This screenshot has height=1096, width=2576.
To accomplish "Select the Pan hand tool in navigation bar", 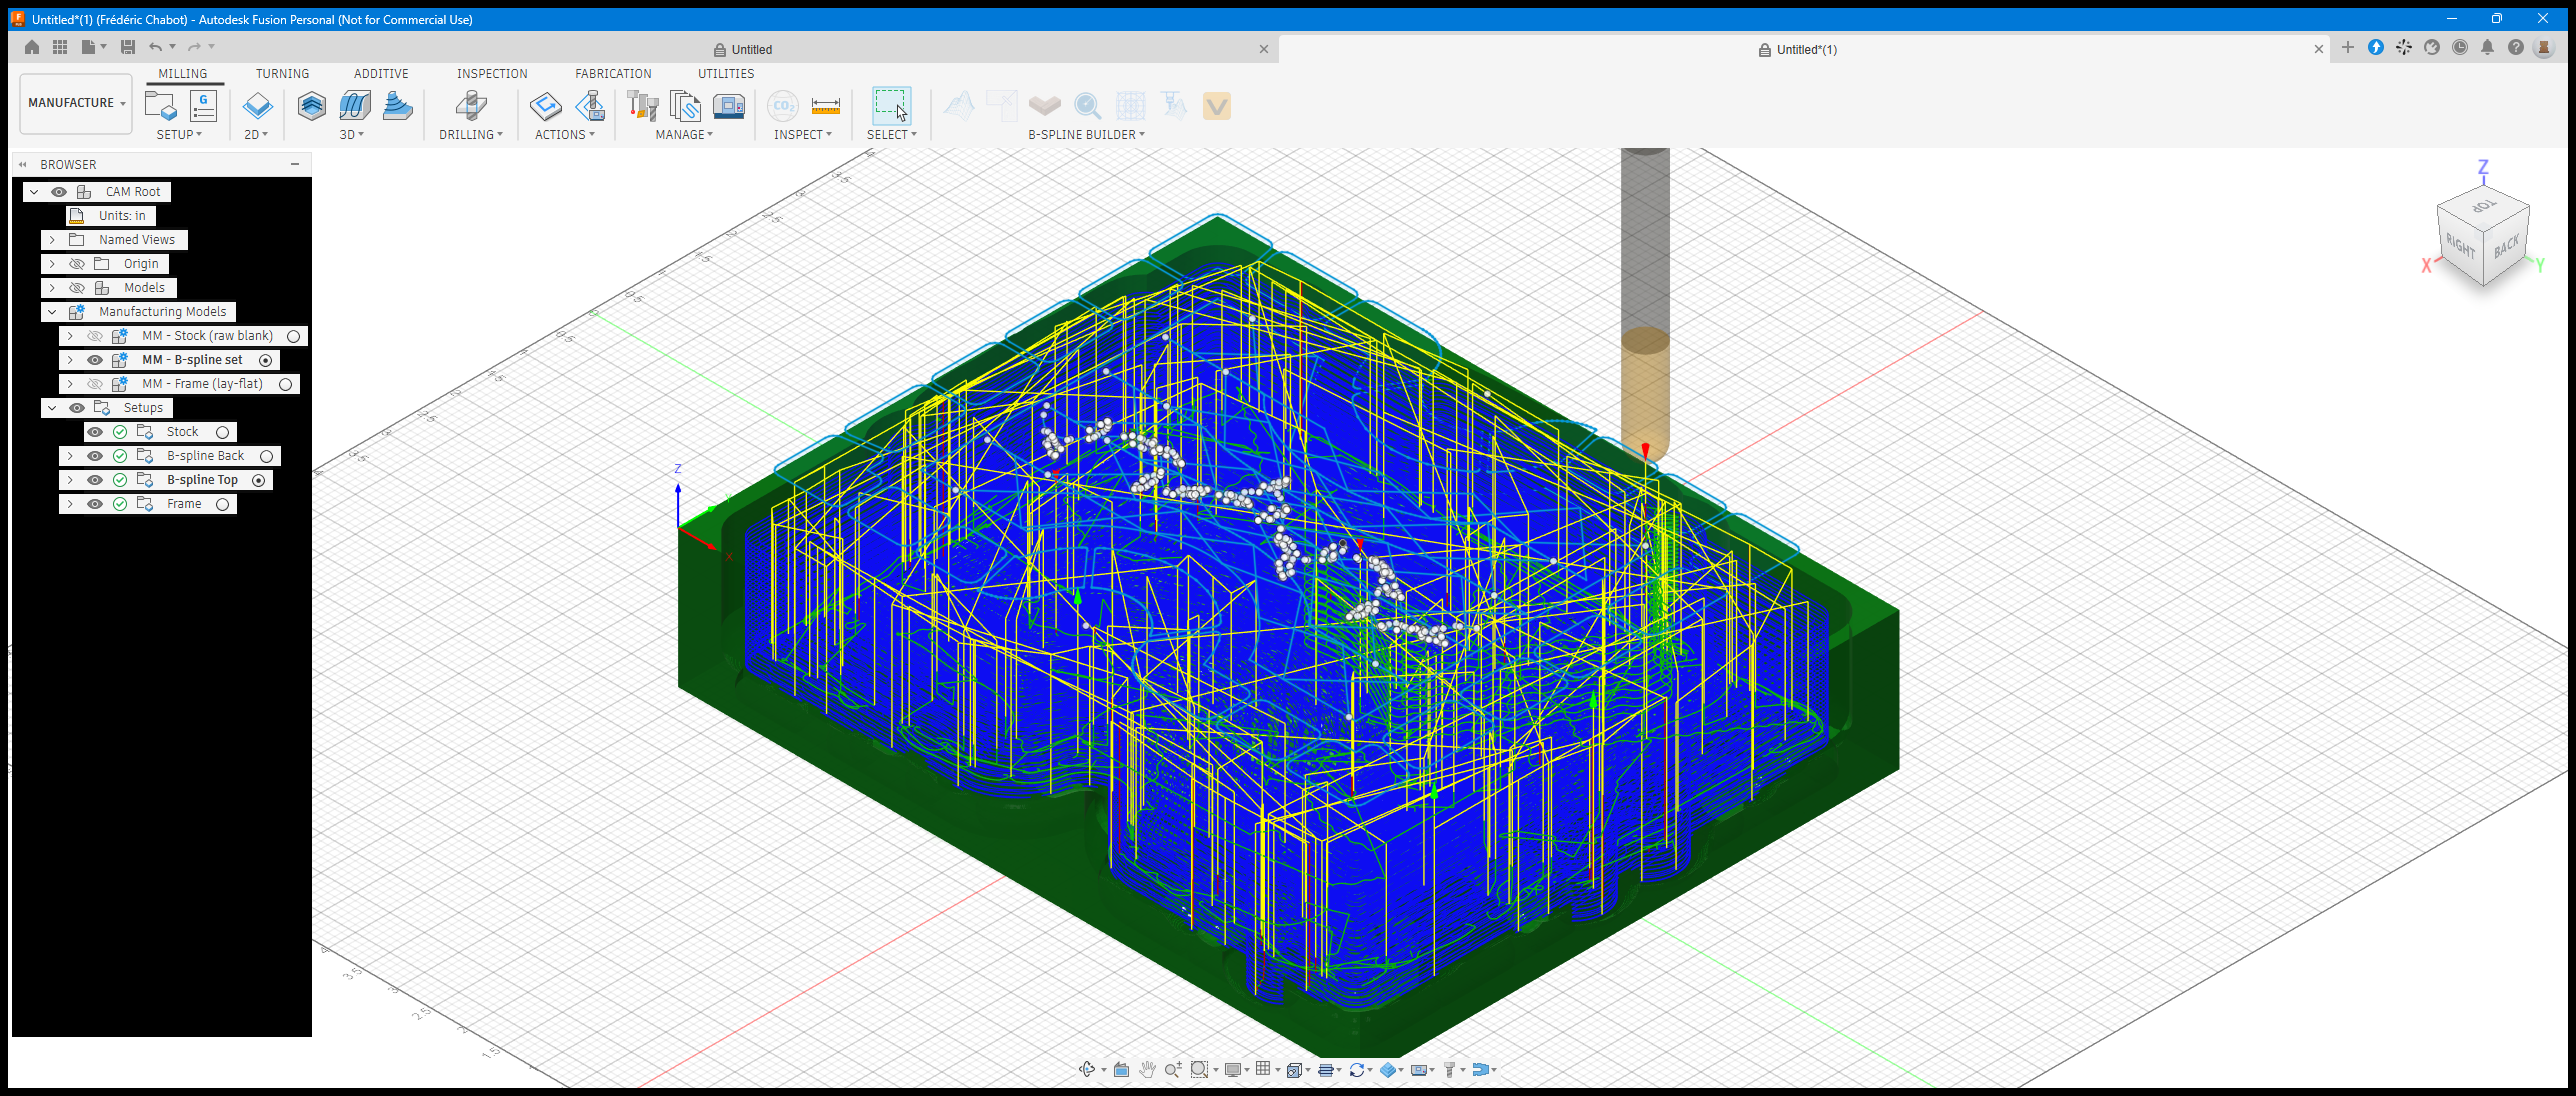I will (1147, 1069).
